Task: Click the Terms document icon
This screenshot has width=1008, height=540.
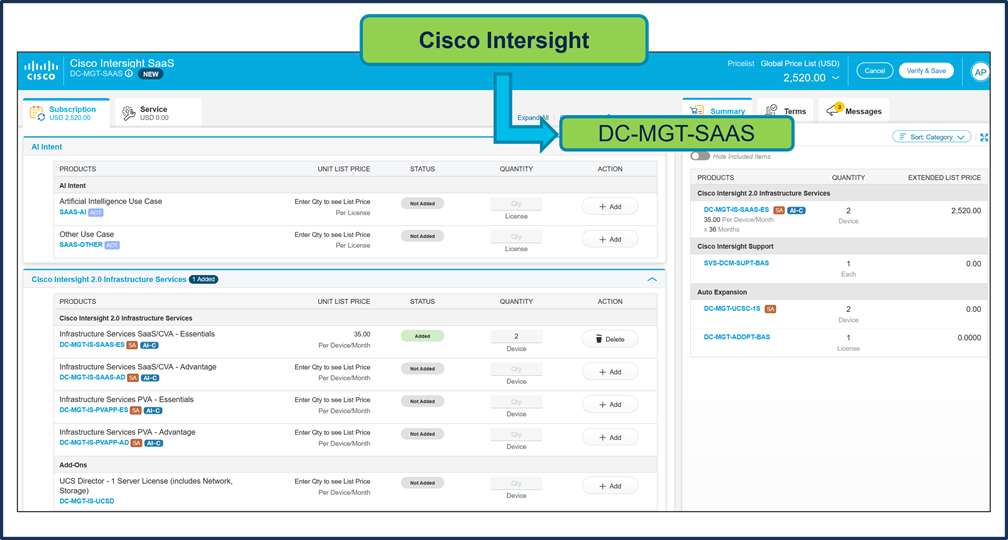Action: click(771, 111)
